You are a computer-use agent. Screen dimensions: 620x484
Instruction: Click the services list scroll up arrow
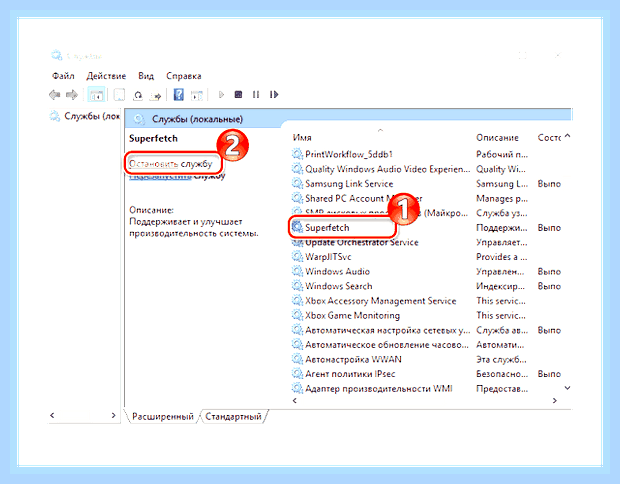[567, 136]
